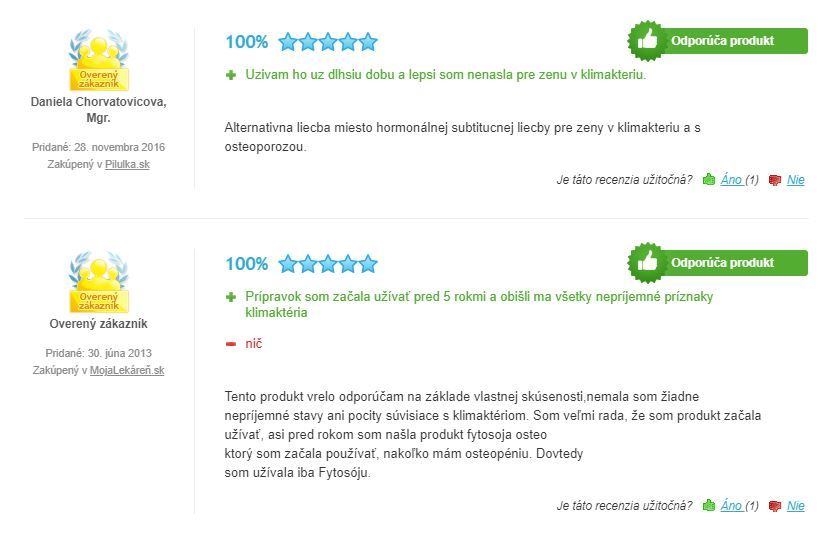Vote Áno on the 2013 review

(732, 506)
